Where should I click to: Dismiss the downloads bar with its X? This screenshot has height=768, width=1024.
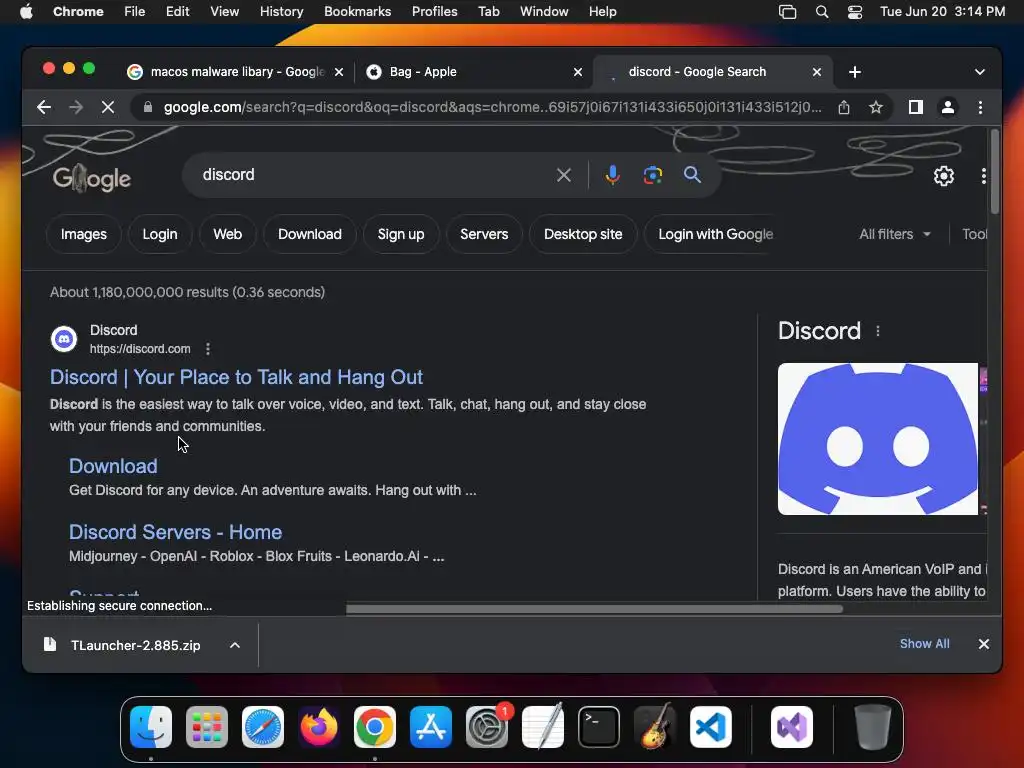984,644
